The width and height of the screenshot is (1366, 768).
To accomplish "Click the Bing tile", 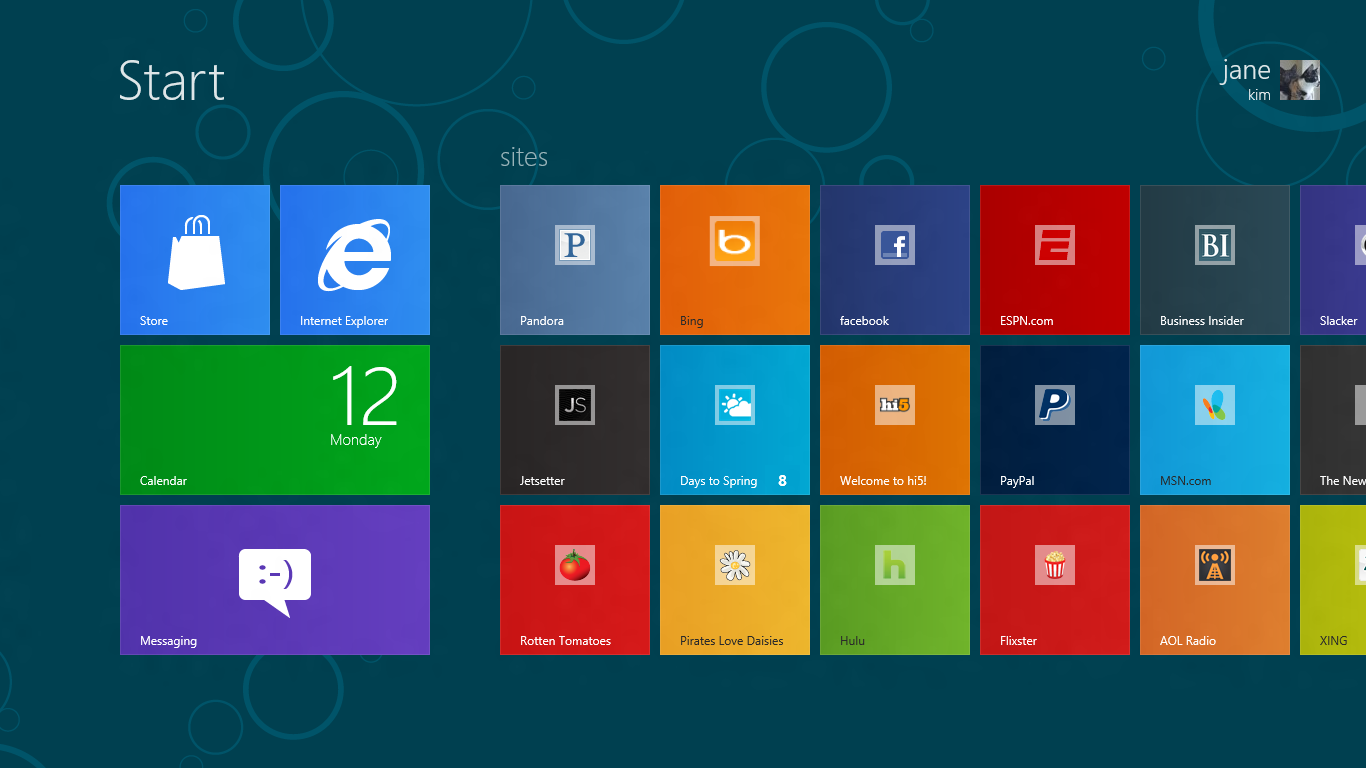I will pyautogui.click(x=735, y=260).
